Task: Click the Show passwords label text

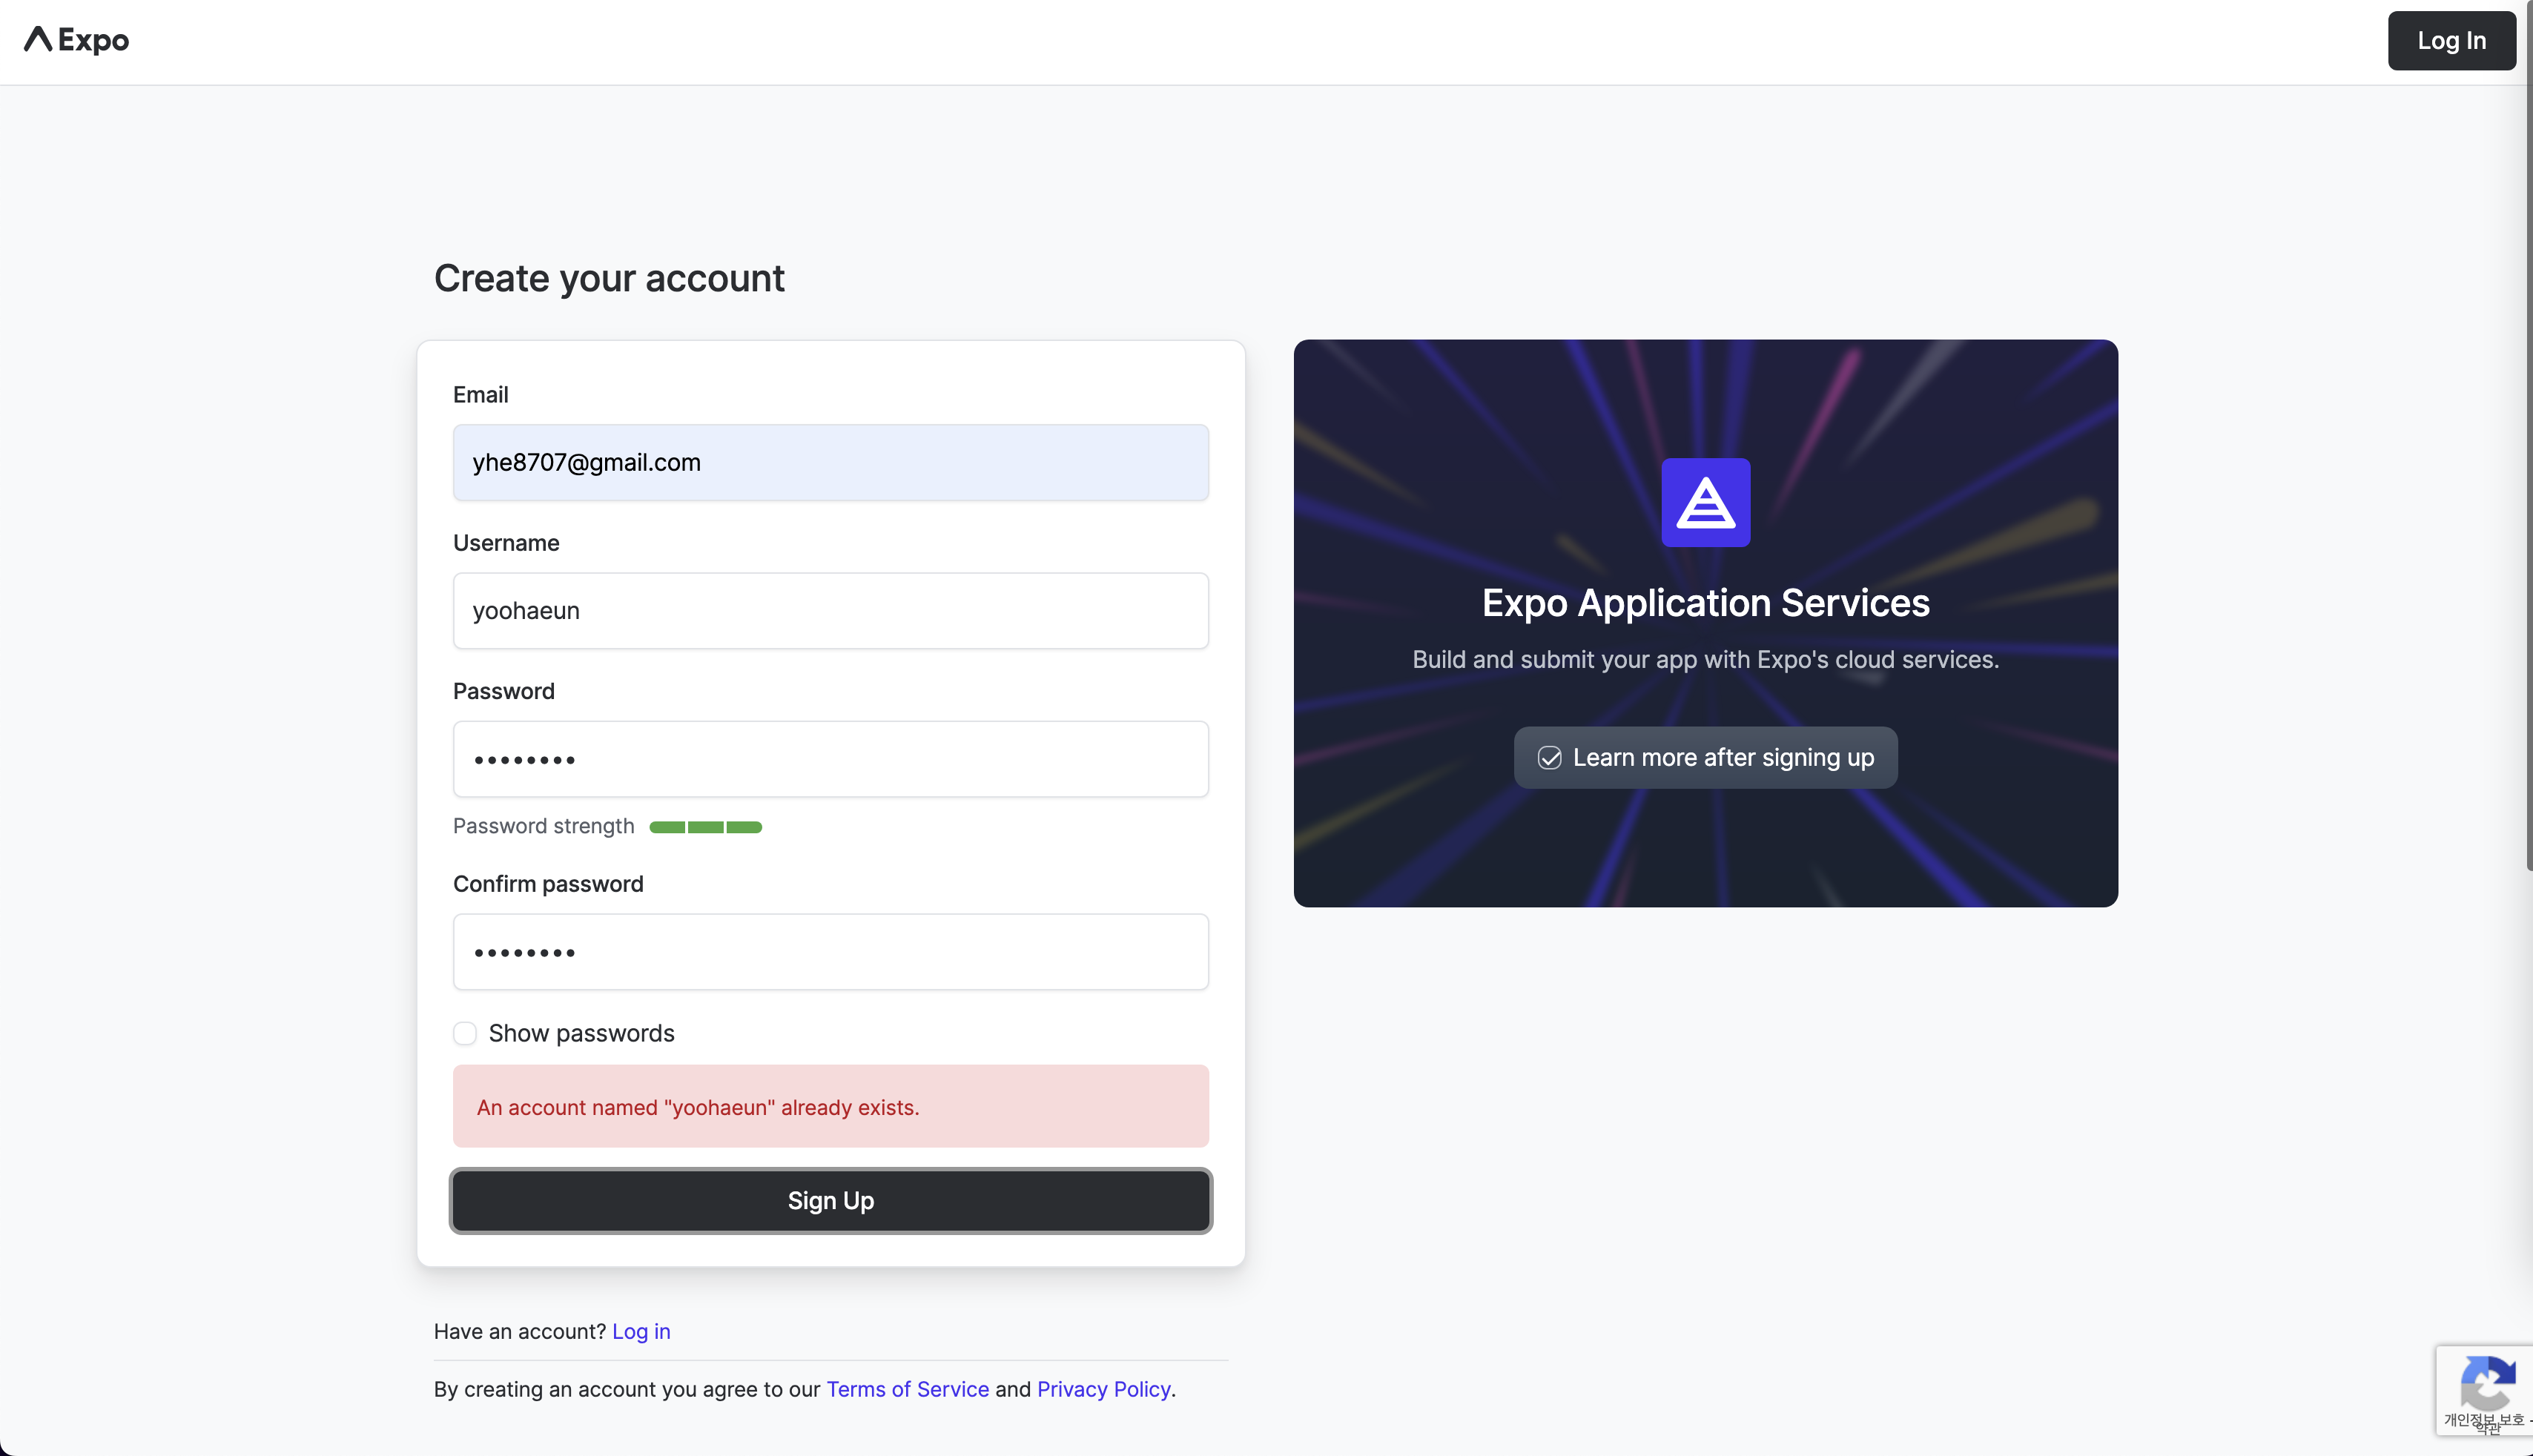Action: pyautogui.click(x=581, y=1033)
